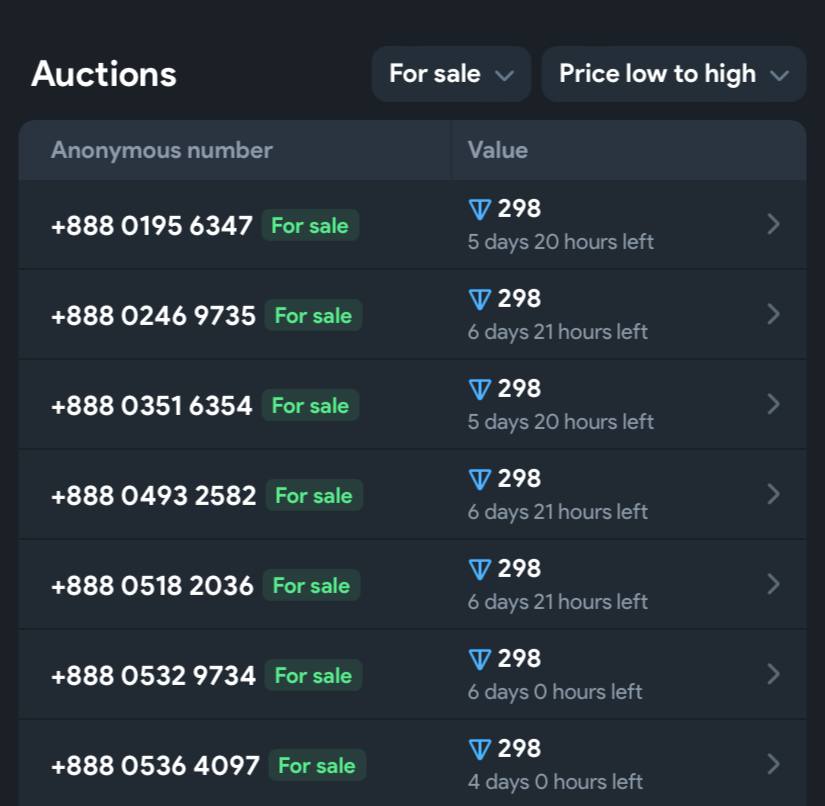Click the For sale badge on +888 0536 4097

click(x=316, y=765)
